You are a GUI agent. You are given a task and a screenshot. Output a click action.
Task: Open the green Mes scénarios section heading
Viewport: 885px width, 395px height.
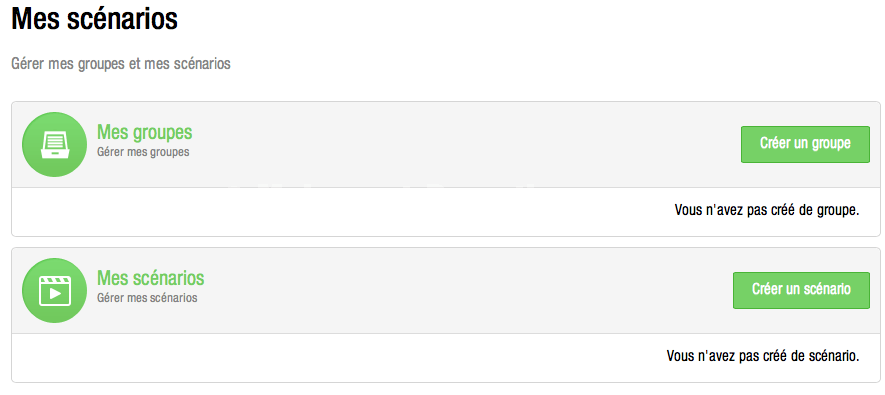(151, 278)
